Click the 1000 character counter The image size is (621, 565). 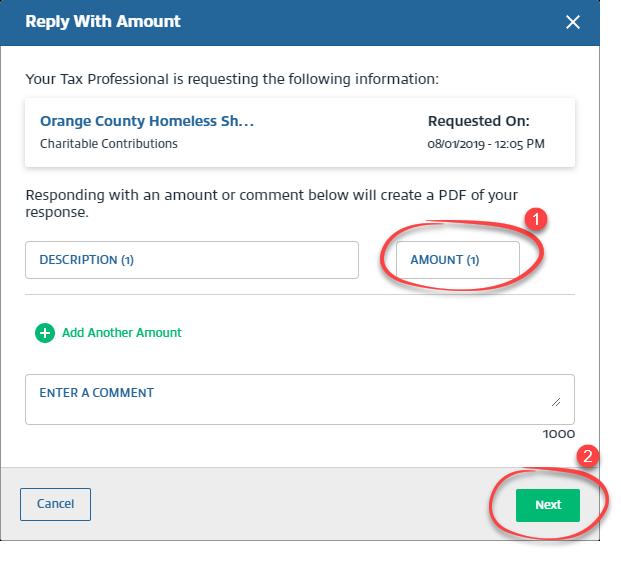coord(558,435)
